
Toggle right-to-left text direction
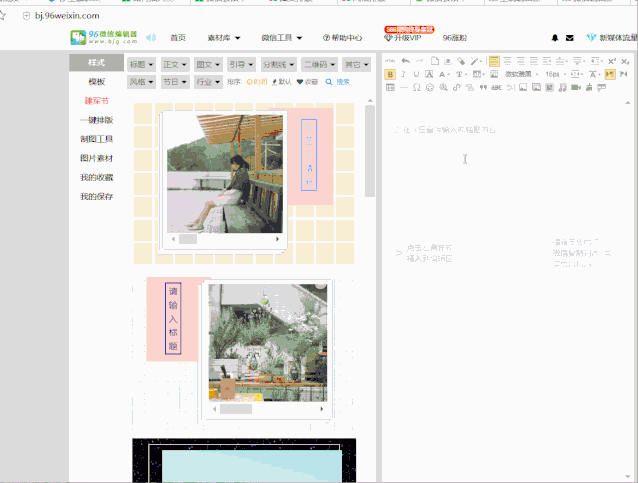click(x=623, y=74)
